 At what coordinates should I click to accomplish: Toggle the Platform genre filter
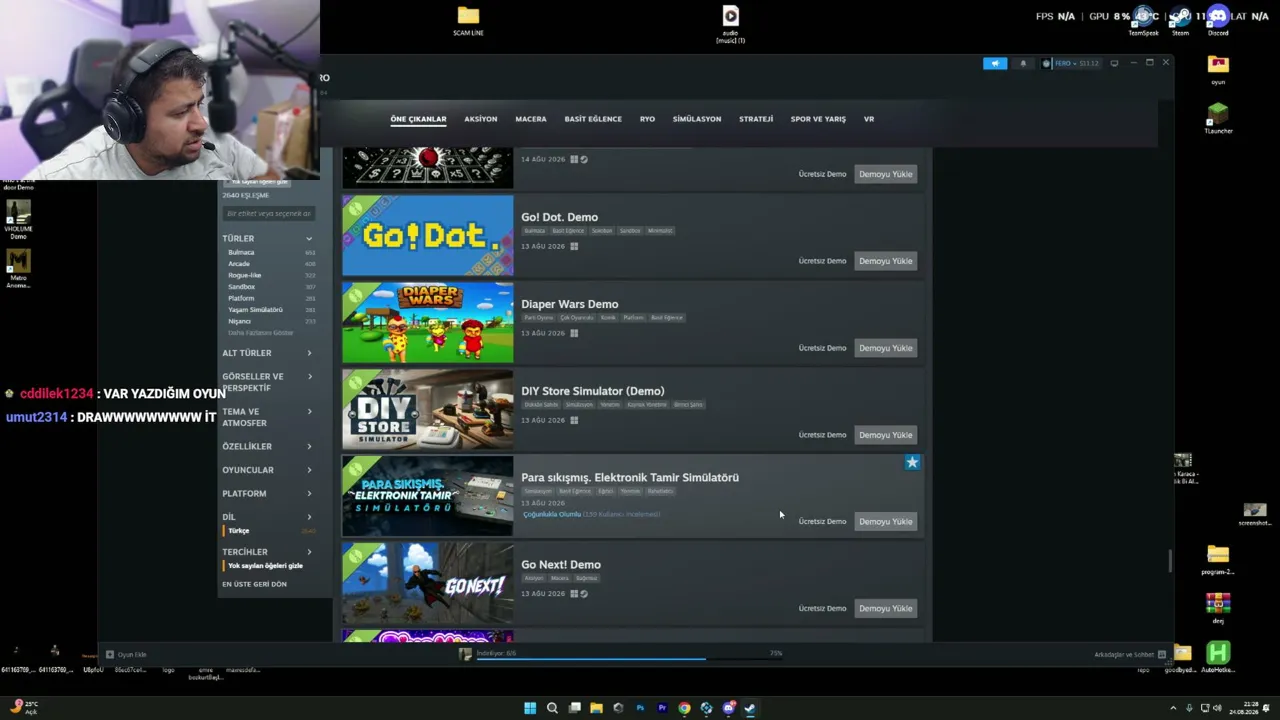pyautogui.click(x=270, y=299)
